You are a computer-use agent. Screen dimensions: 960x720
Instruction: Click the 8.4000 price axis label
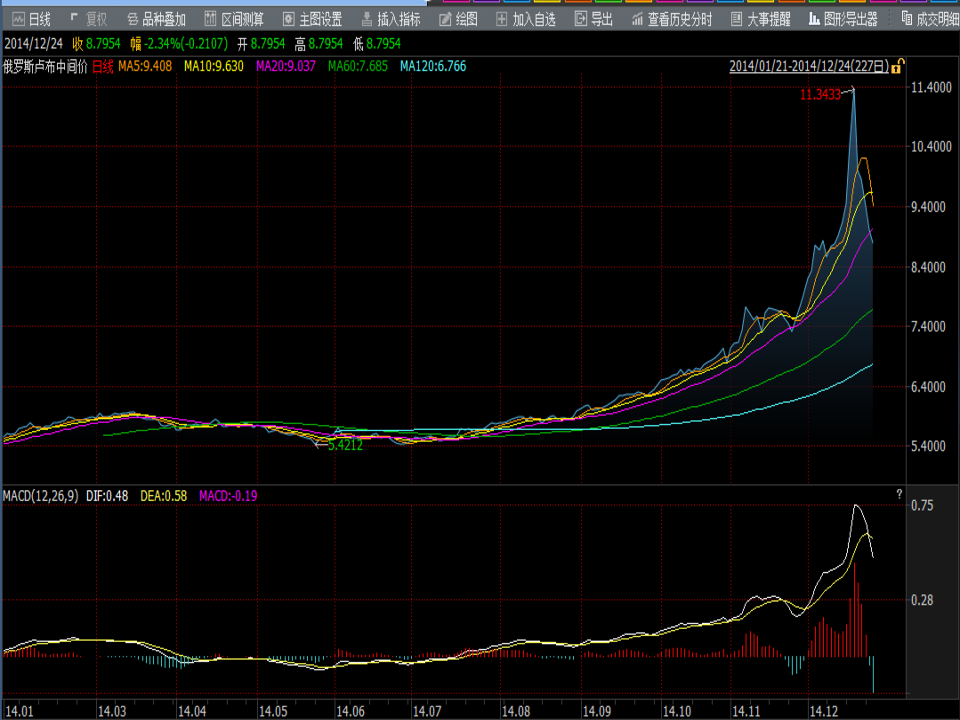tap(928, 267)
